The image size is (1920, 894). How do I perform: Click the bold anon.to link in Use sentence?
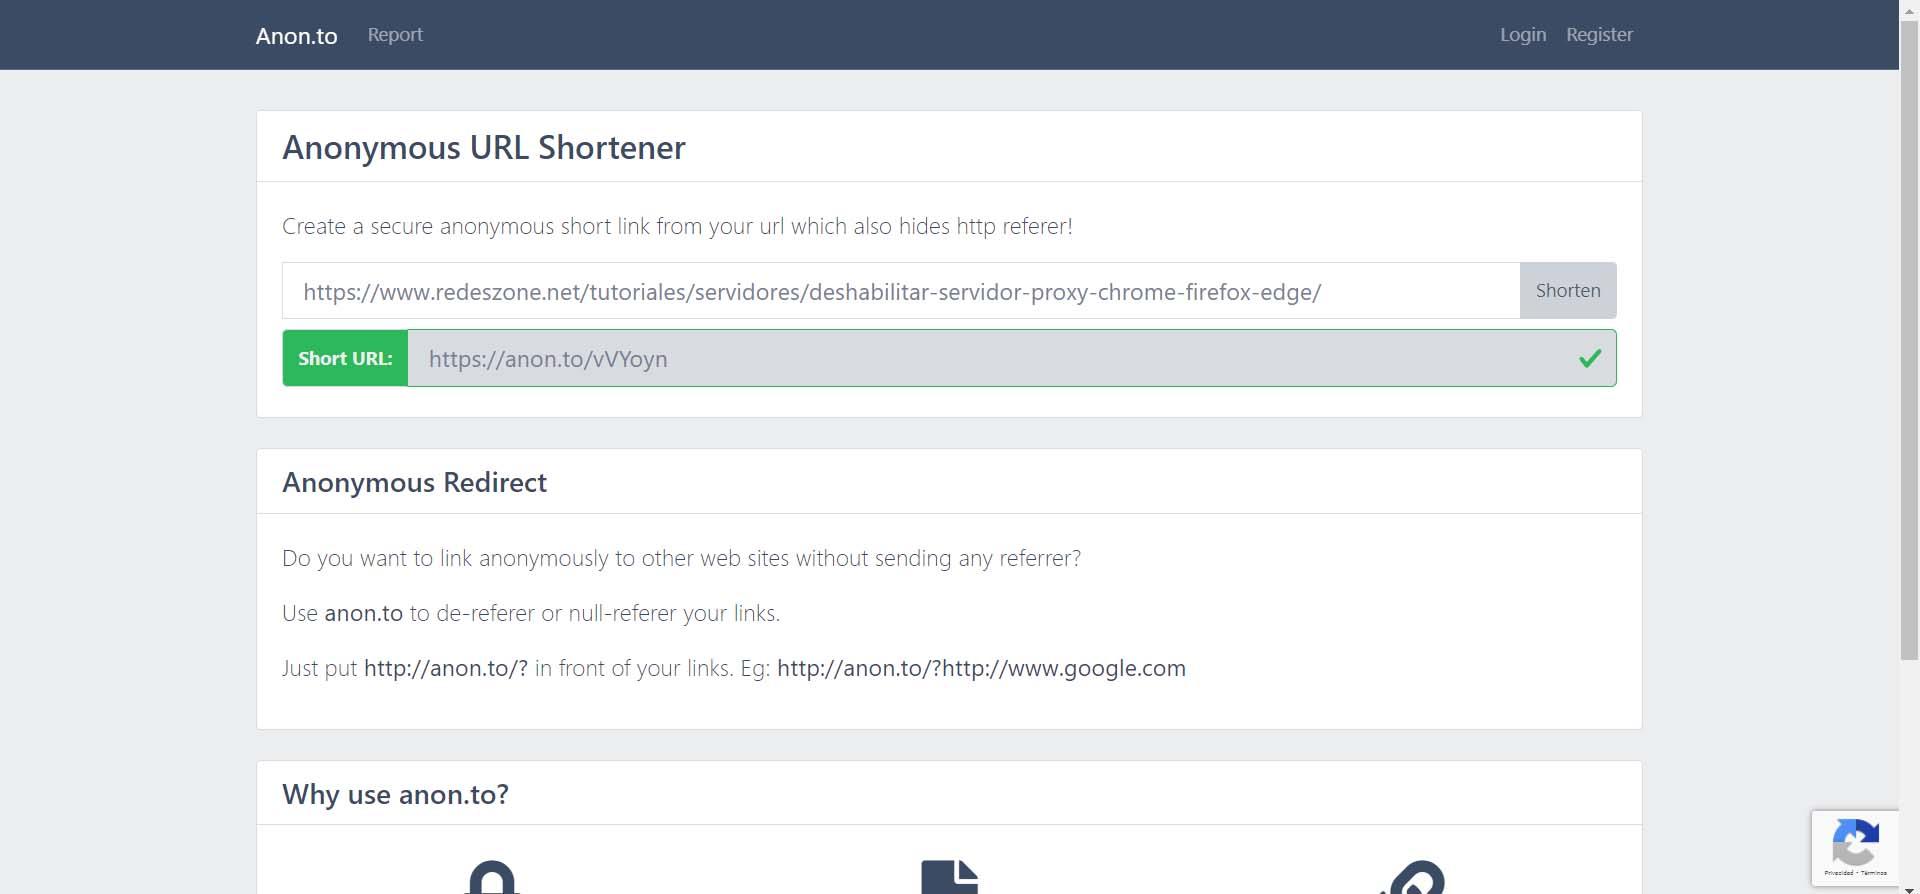pos(364,613)
